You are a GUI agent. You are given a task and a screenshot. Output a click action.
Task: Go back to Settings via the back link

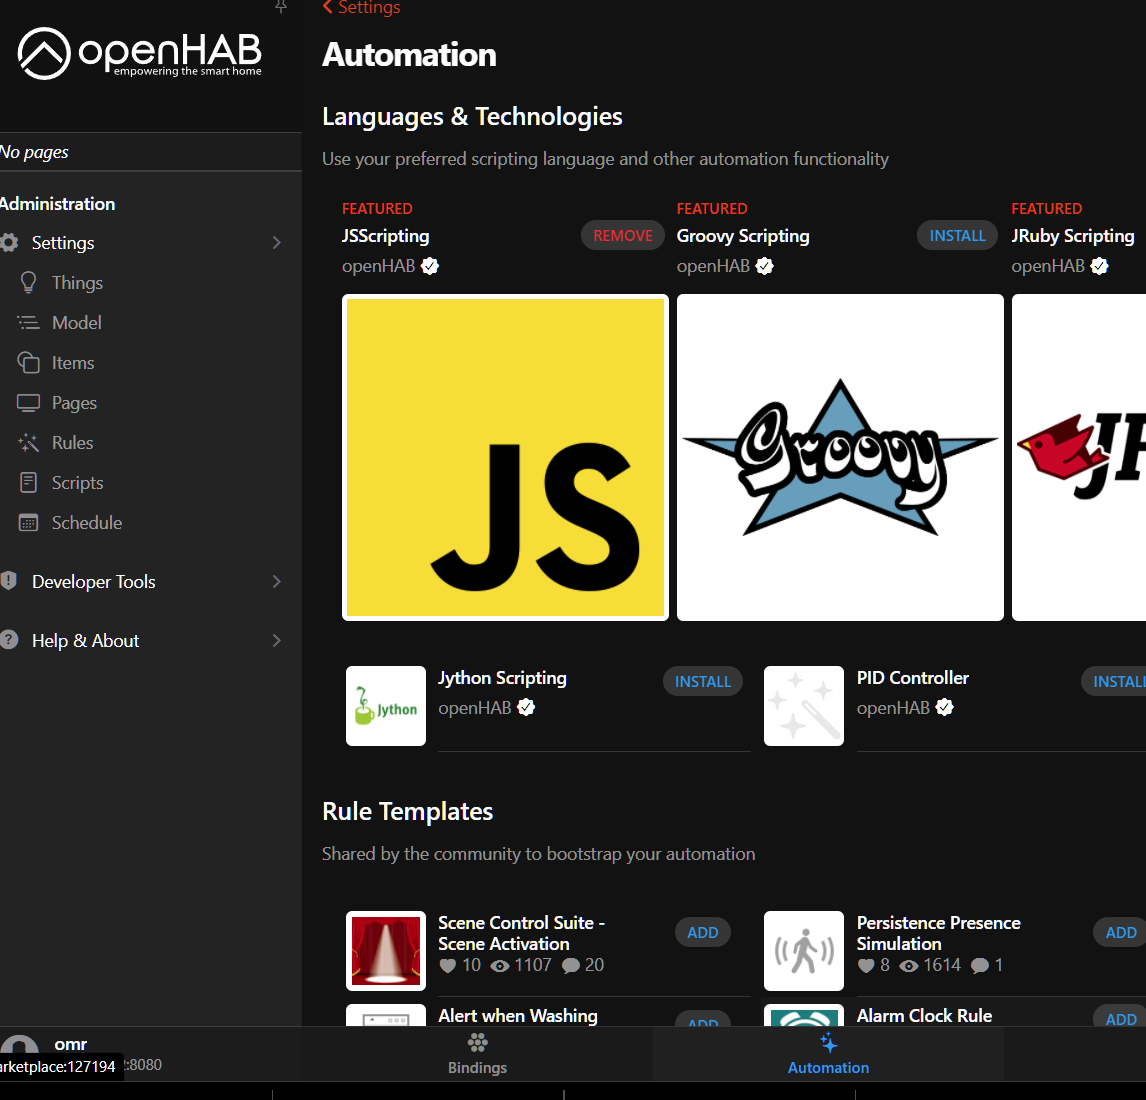click(x=361, y=8)
